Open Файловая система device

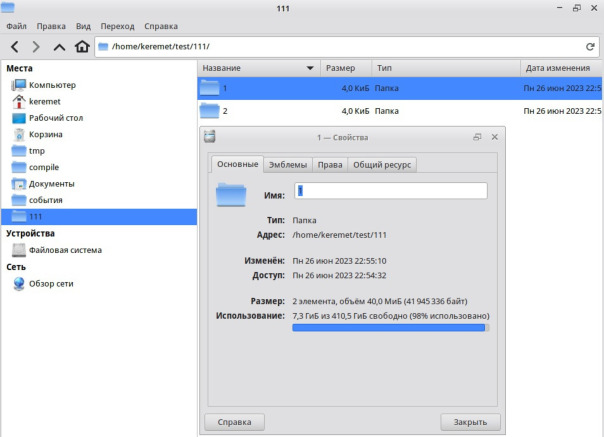[57, 250]
